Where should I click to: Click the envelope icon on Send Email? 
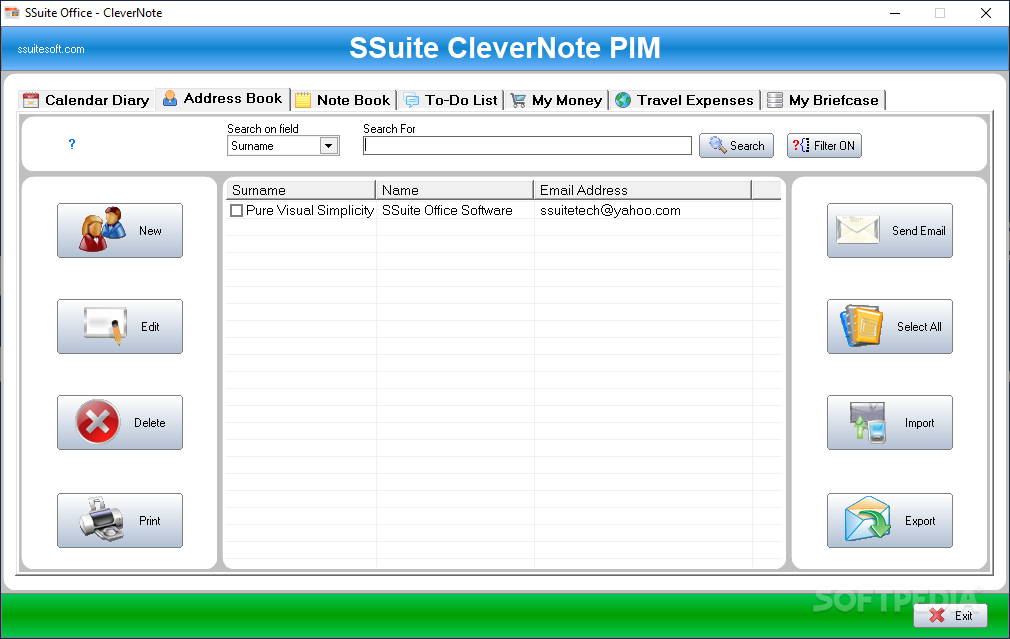857,229
